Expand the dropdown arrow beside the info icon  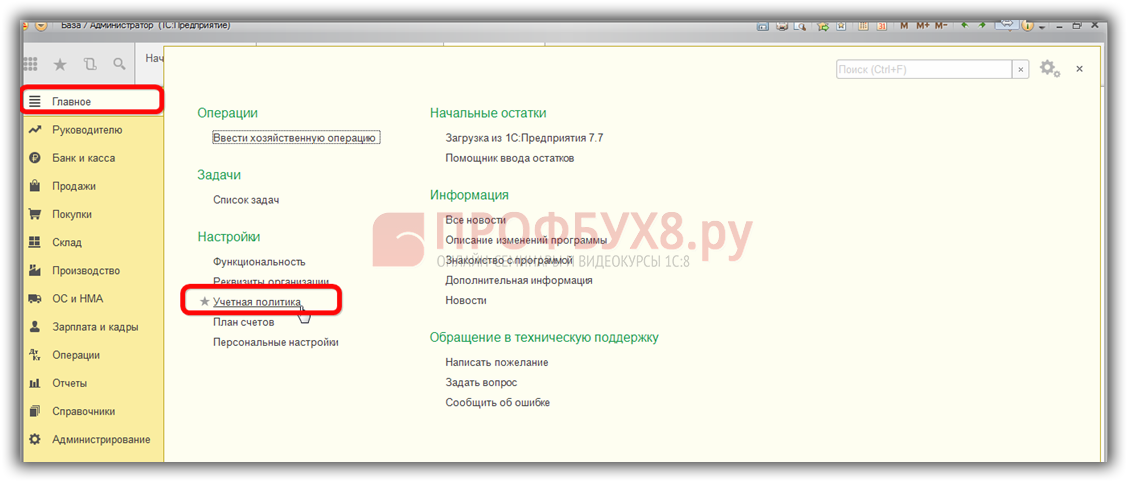(1041, 26)
